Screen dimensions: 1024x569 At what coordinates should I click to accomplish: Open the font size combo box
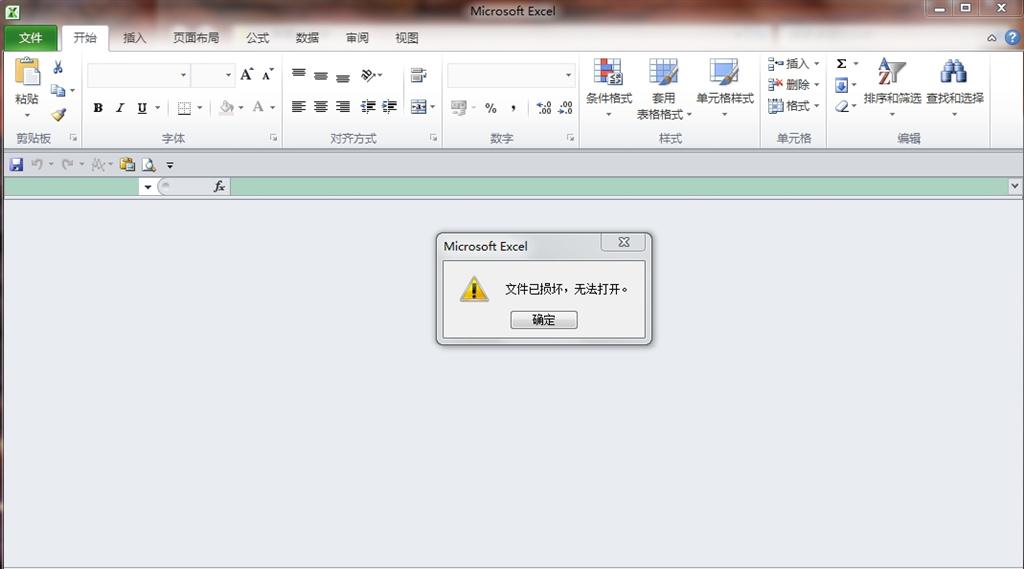coord(213,75)
